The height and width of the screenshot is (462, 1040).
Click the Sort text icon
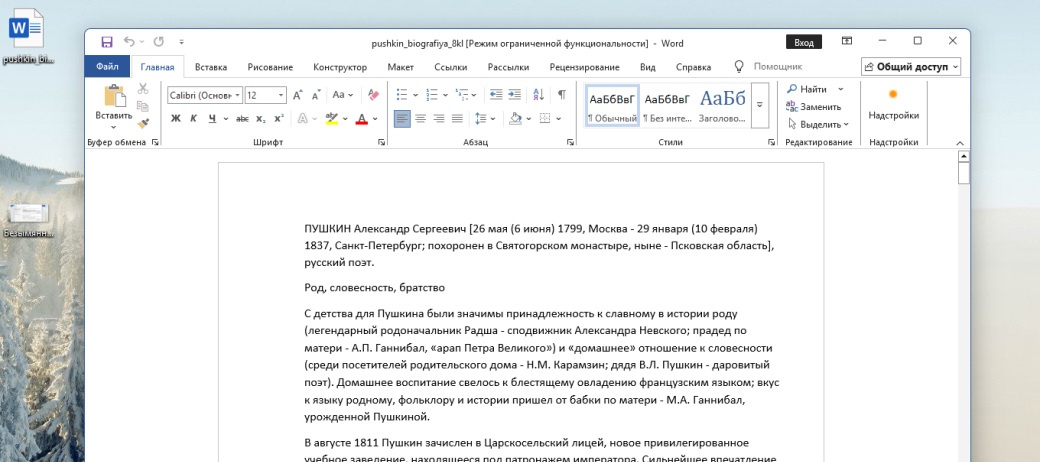coord(538,95)
